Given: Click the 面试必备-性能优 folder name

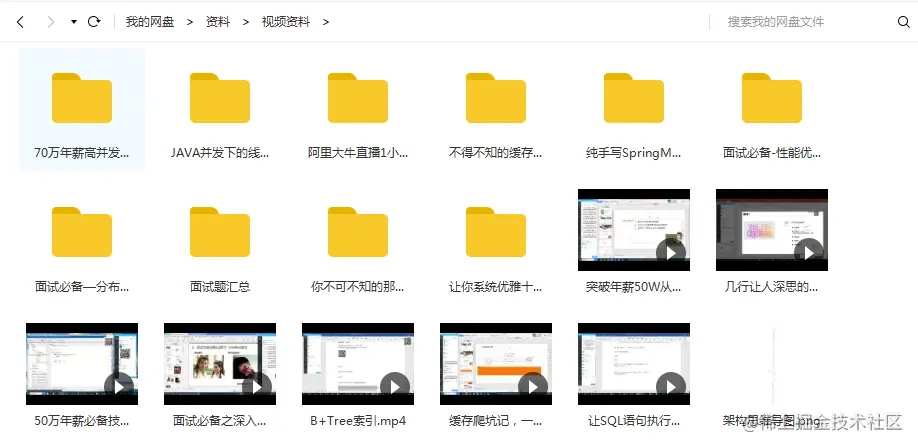Looking at the screenshot, I should point(772,153).
